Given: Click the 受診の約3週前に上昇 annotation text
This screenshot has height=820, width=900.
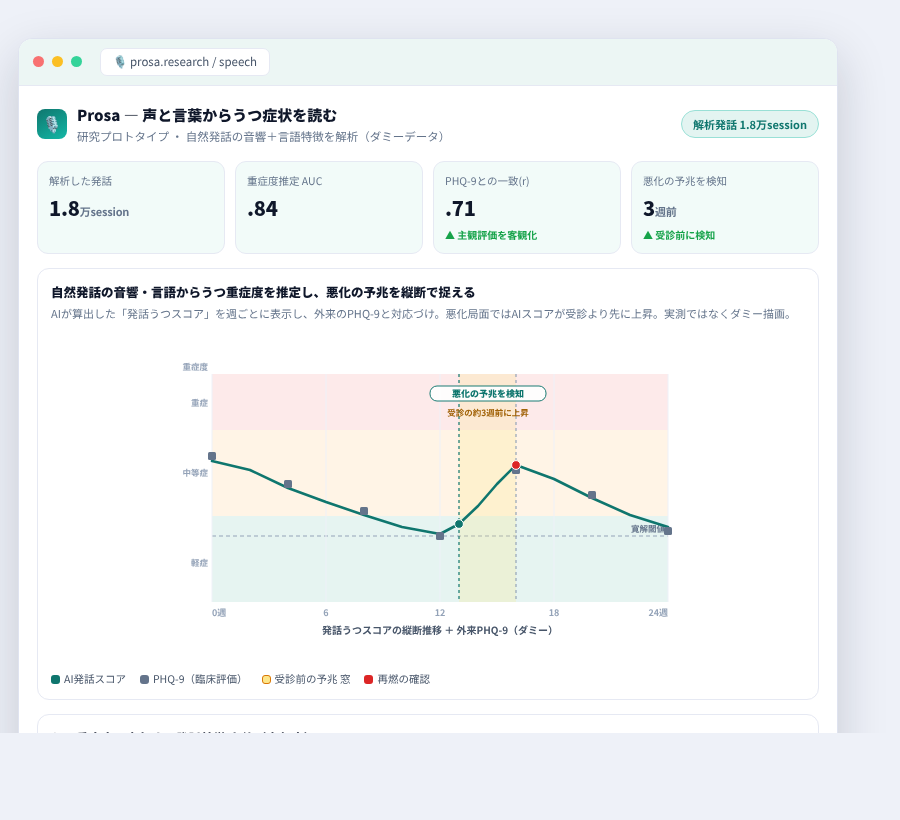Looking at the screenshot, I should coord(488,413).
